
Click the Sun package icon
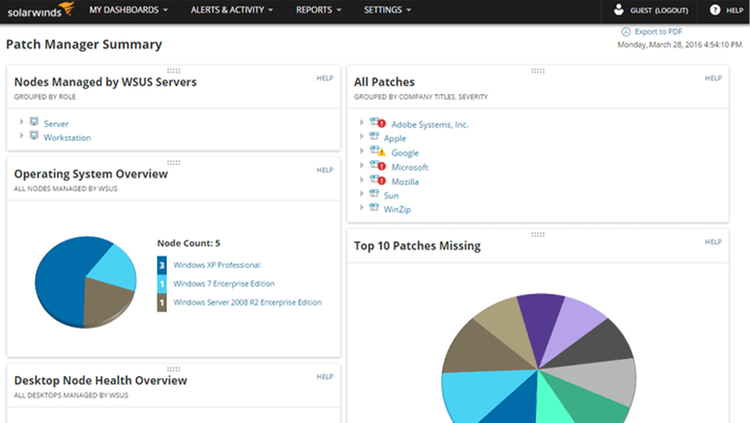(x=374, y=193)
